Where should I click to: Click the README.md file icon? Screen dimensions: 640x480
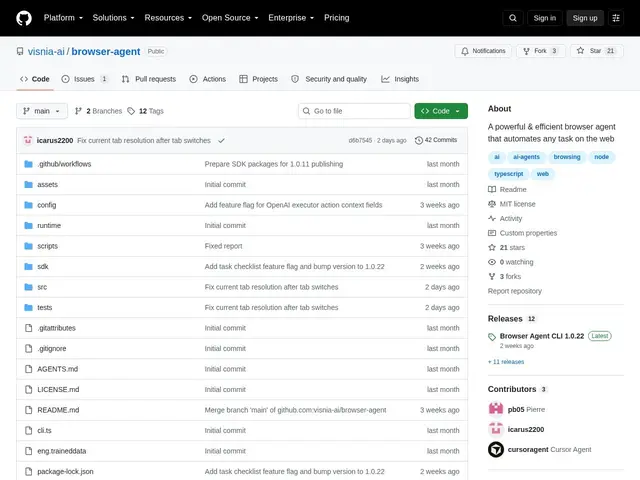(x=28, y=410)
